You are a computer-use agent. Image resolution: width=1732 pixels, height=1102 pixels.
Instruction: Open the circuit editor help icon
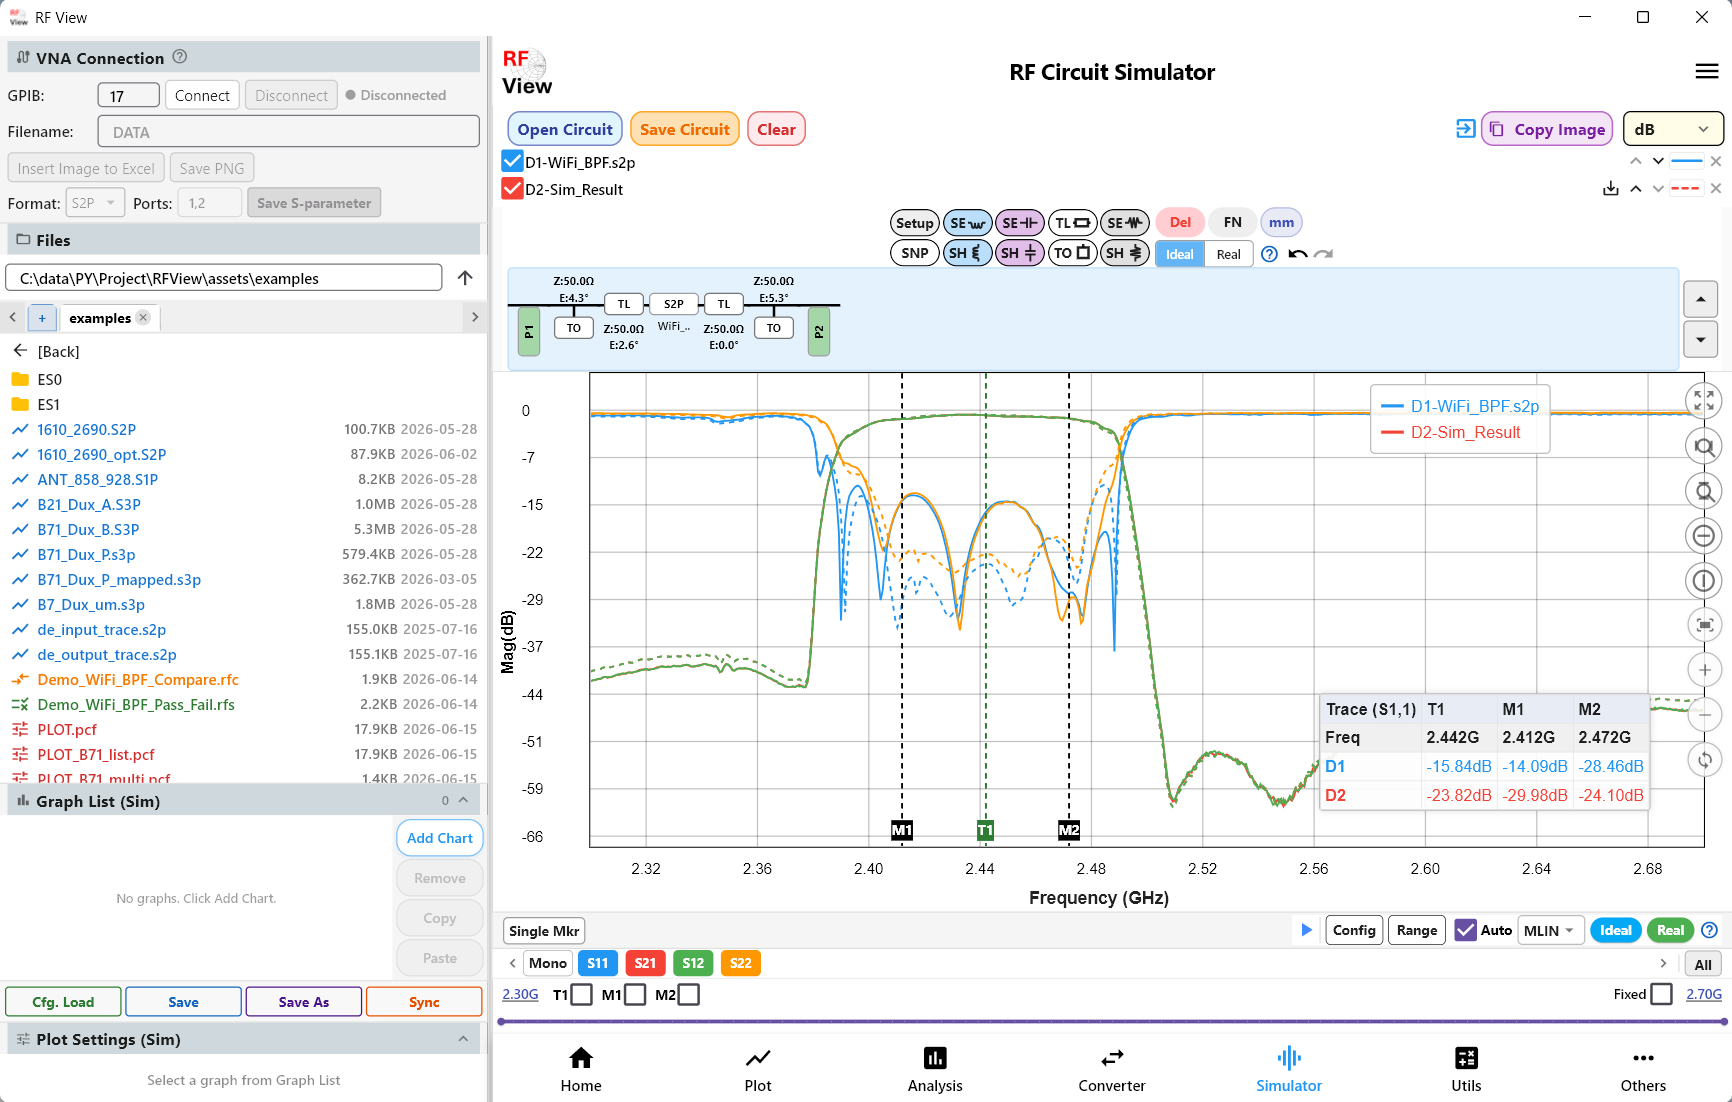[x=1269, y=254]
